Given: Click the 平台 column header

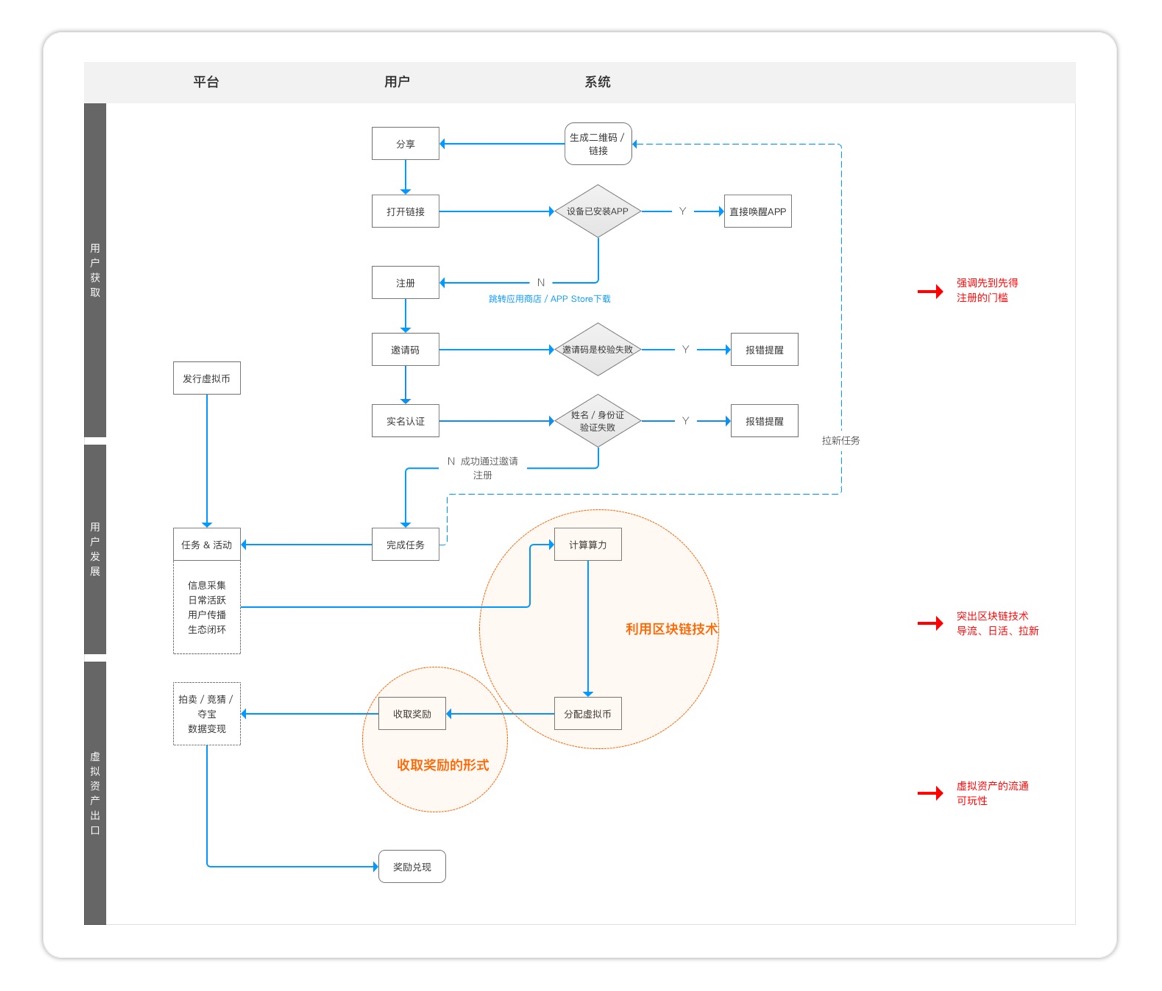Looking at the screenshot, I should tap(206, 82).
